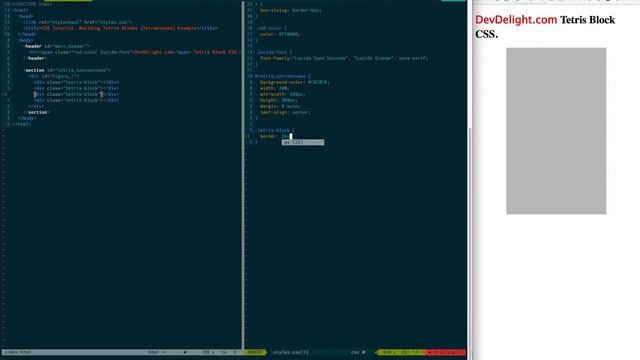Click the header id main_header opening tag
This screenshot has height=360, width=640.
[x=56, y=46]
